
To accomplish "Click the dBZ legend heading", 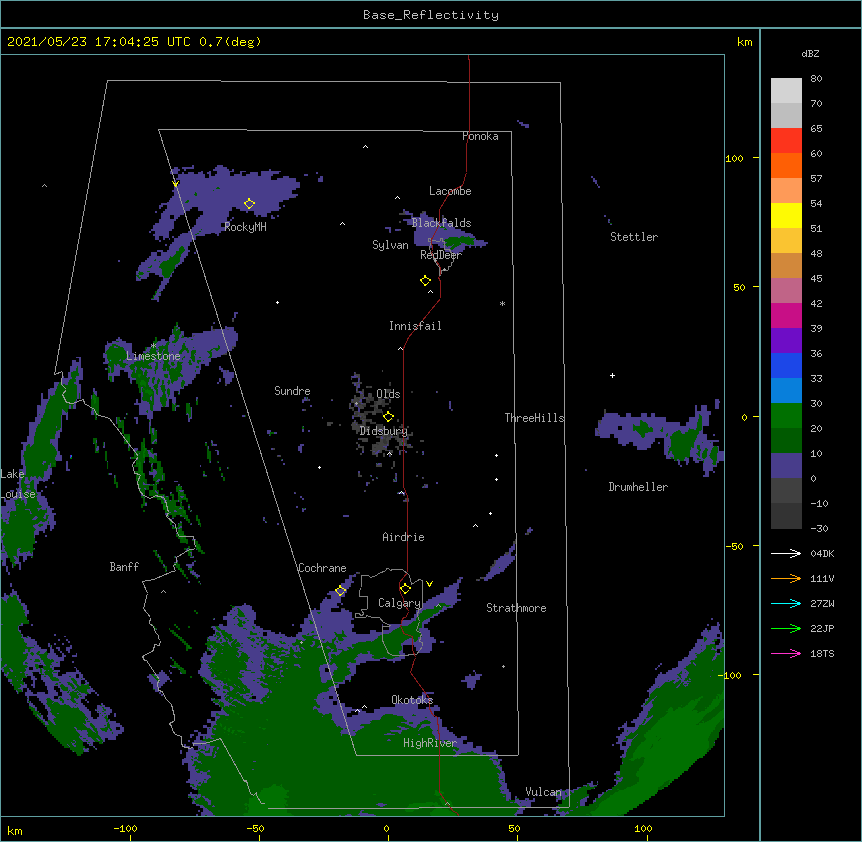I will (810, 54).
